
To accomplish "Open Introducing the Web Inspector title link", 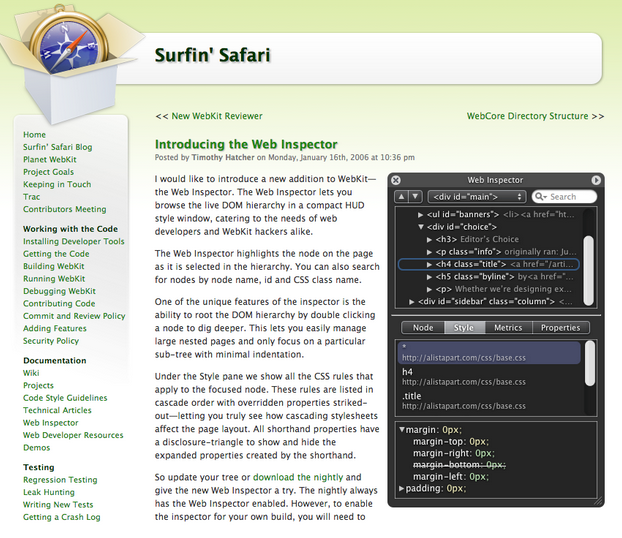I will coord(246,144).
